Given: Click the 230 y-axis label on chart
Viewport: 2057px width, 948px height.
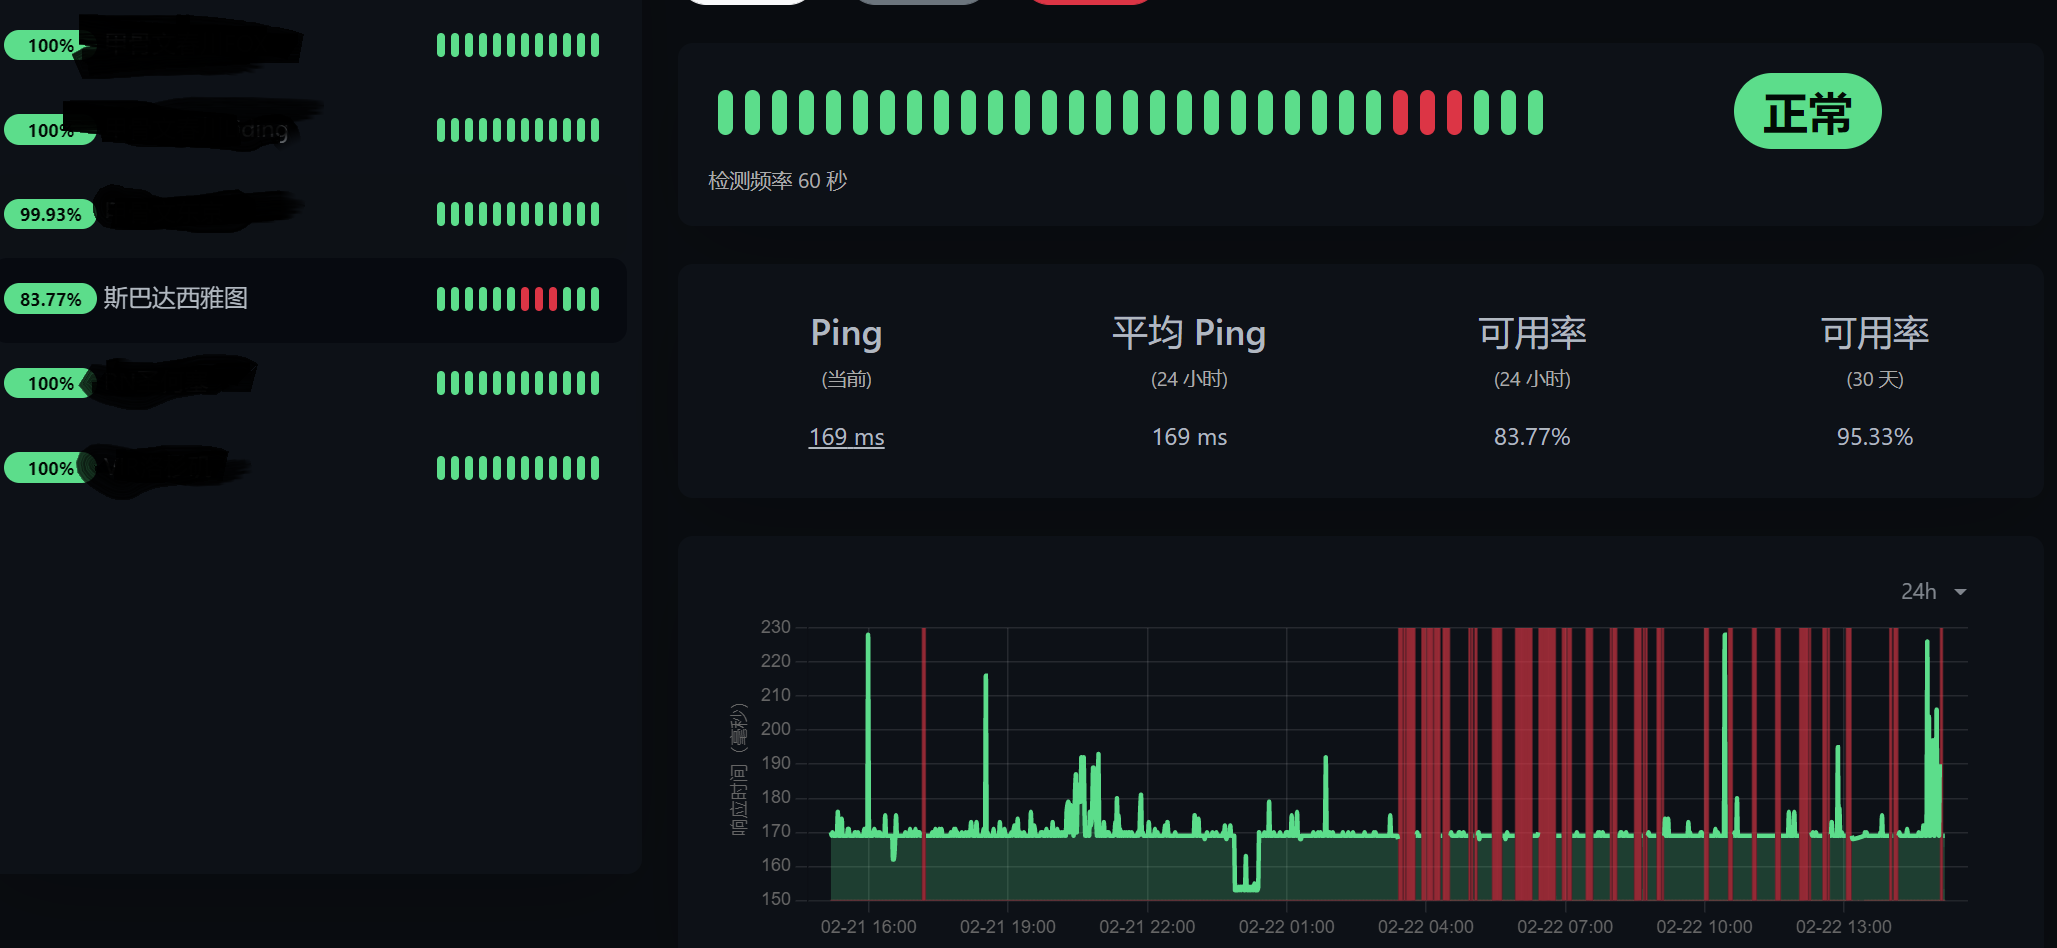Looking at the screenshot, I should tap(775, 627).
